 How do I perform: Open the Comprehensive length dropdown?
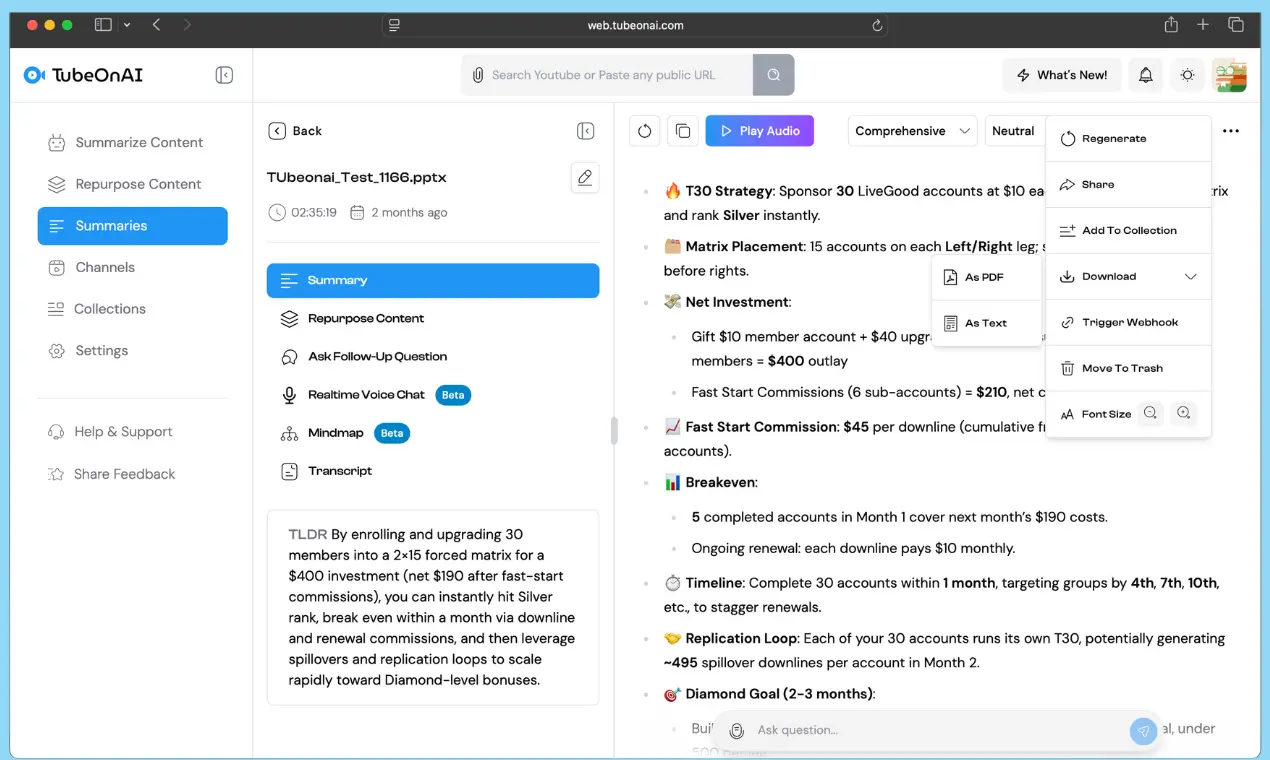tap(912, 131)
